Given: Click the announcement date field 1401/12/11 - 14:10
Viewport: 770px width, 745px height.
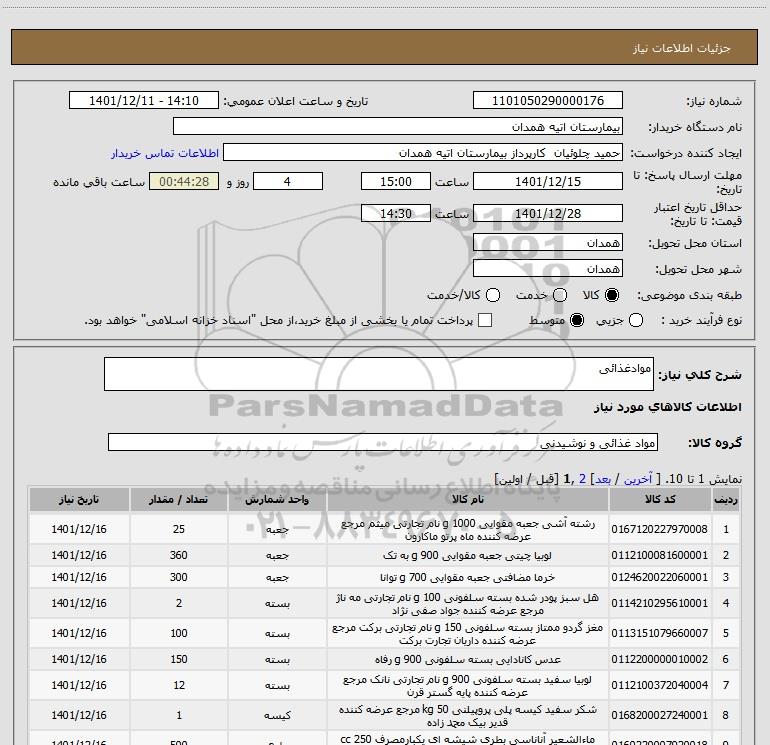Looking at the screenshot, I should pos(144,100).
